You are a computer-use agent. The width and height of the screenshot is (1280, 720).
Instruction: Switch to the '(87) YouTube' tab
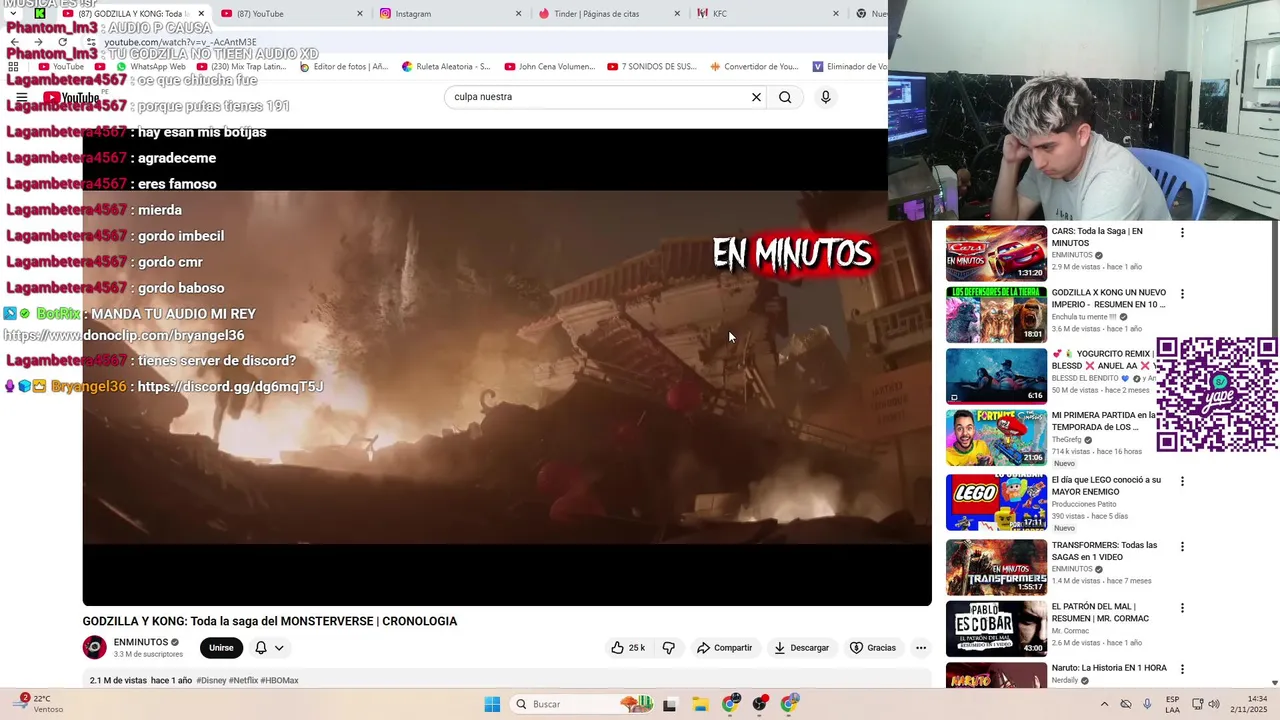click(x=290, y=14)
